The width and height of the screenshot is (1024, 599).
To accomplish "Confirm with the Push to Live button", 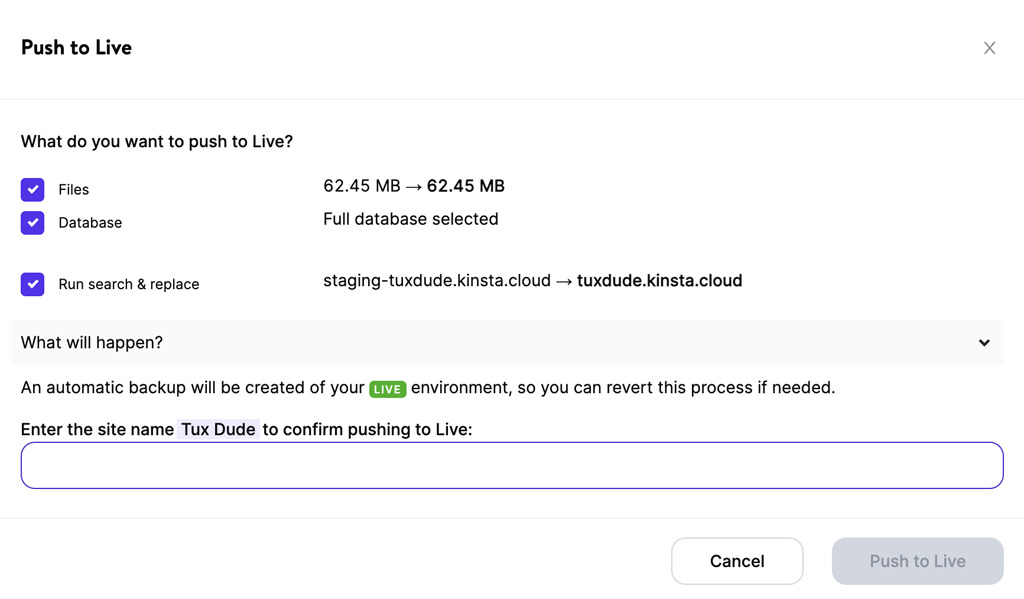I will 918,561.
